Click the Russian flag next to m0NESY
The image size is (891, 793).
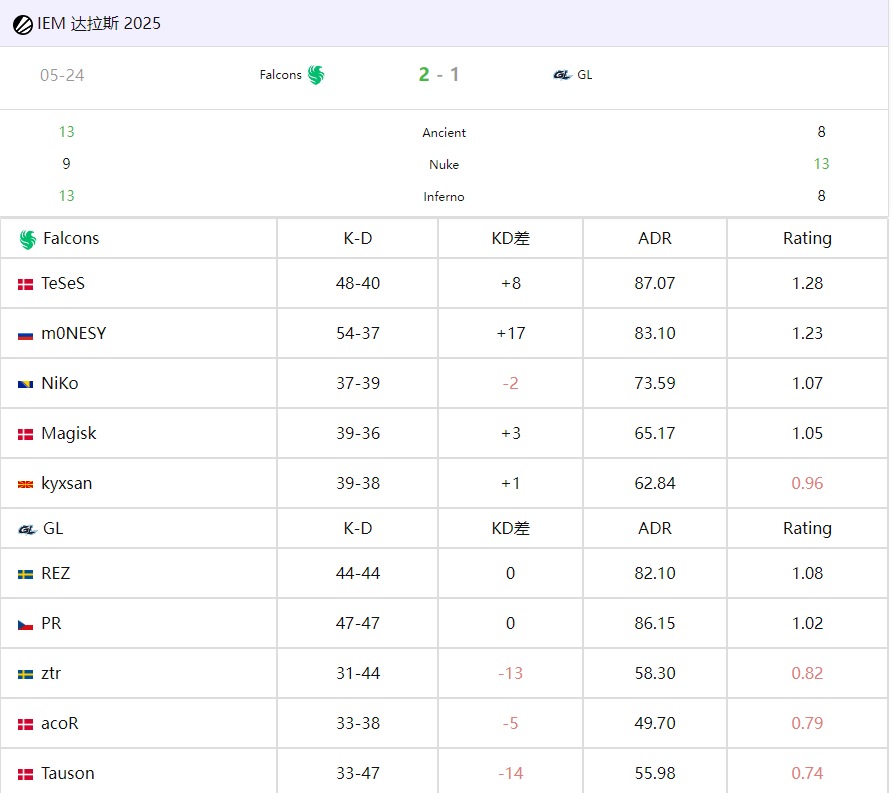click(26, 335)
